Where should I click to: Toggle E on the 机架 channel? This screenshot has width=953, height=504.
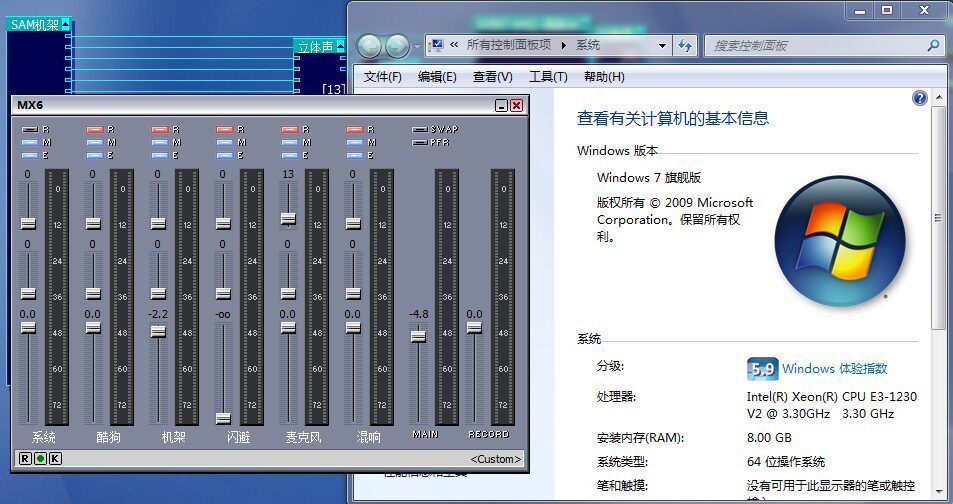pos(160,156)
